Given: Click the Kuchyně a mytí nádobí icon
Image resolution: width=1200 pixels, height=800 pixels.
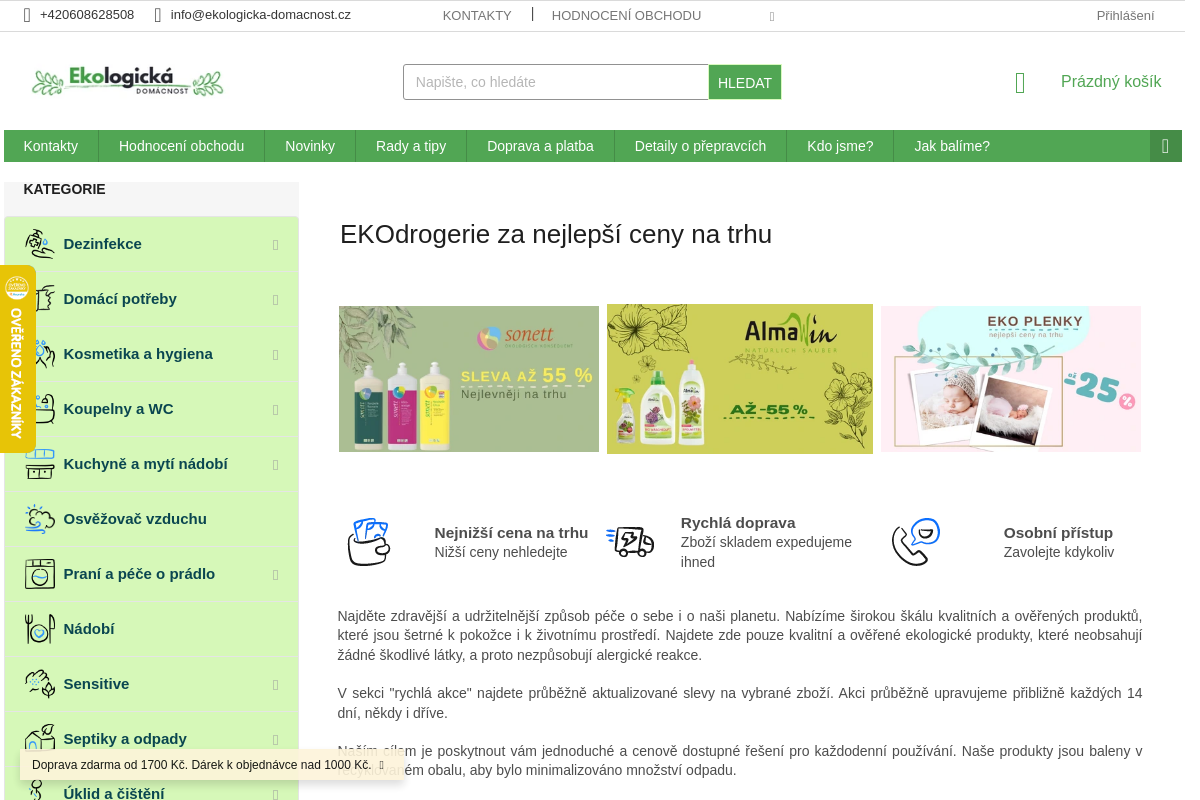Looking at the screenshot, I should tap(40, 464).
